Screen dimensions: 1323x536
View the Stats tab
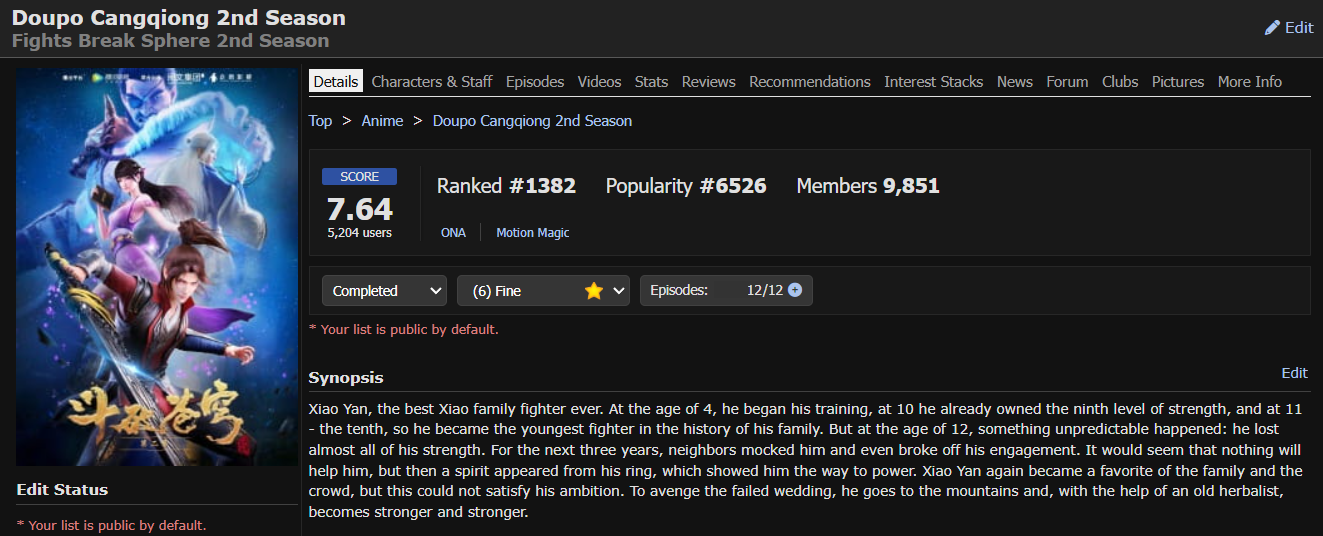point(651,82)
